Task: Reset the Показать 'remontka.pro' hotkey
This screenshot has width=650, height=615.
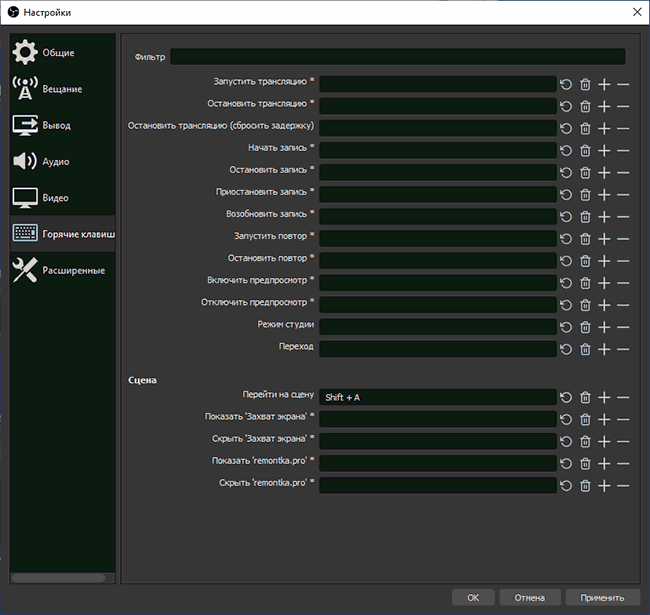Action: (x=566, y=464)
